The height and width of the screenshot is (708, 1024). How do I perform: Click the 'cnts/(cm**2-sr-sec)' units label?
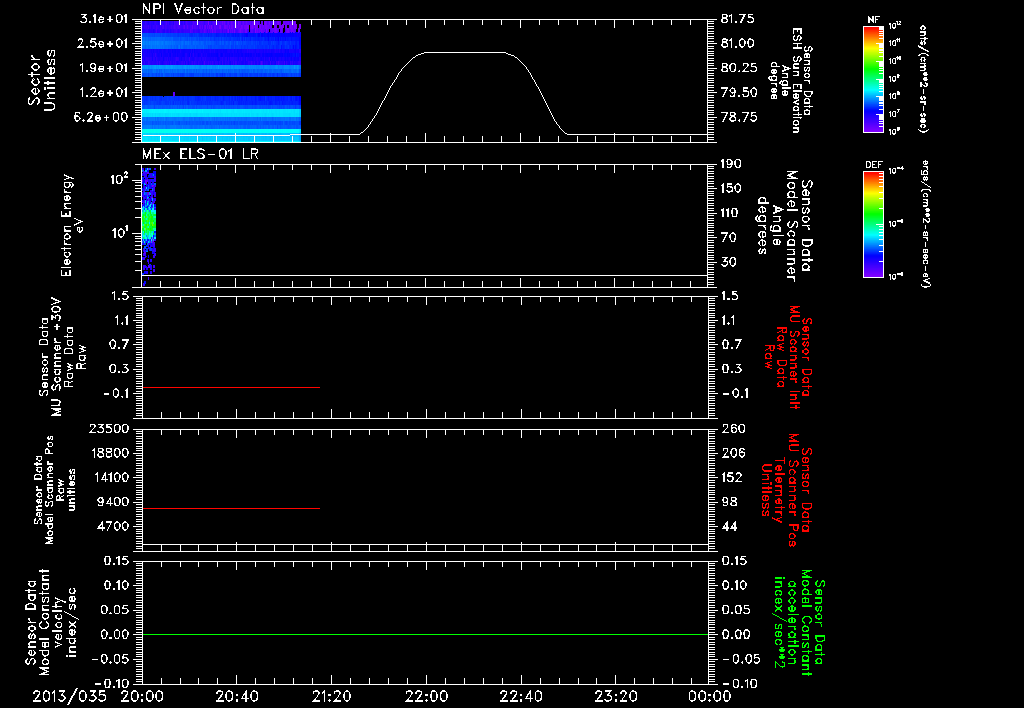coord(923,79)
